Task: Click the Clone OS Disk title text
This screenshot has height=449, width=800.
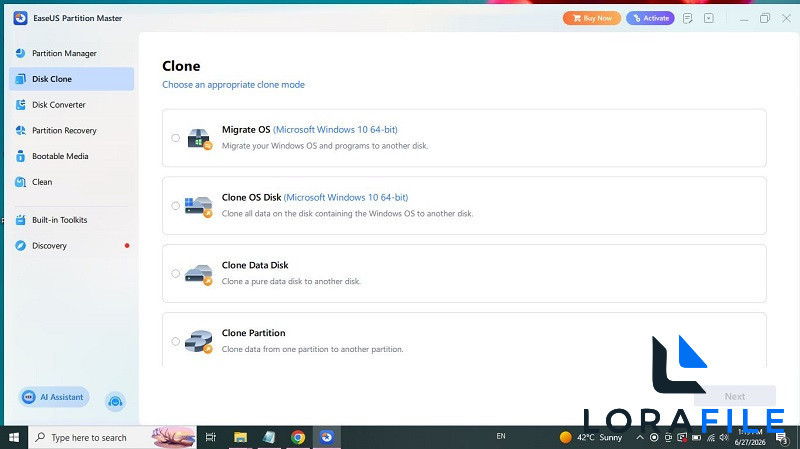Action: point(252,197)
